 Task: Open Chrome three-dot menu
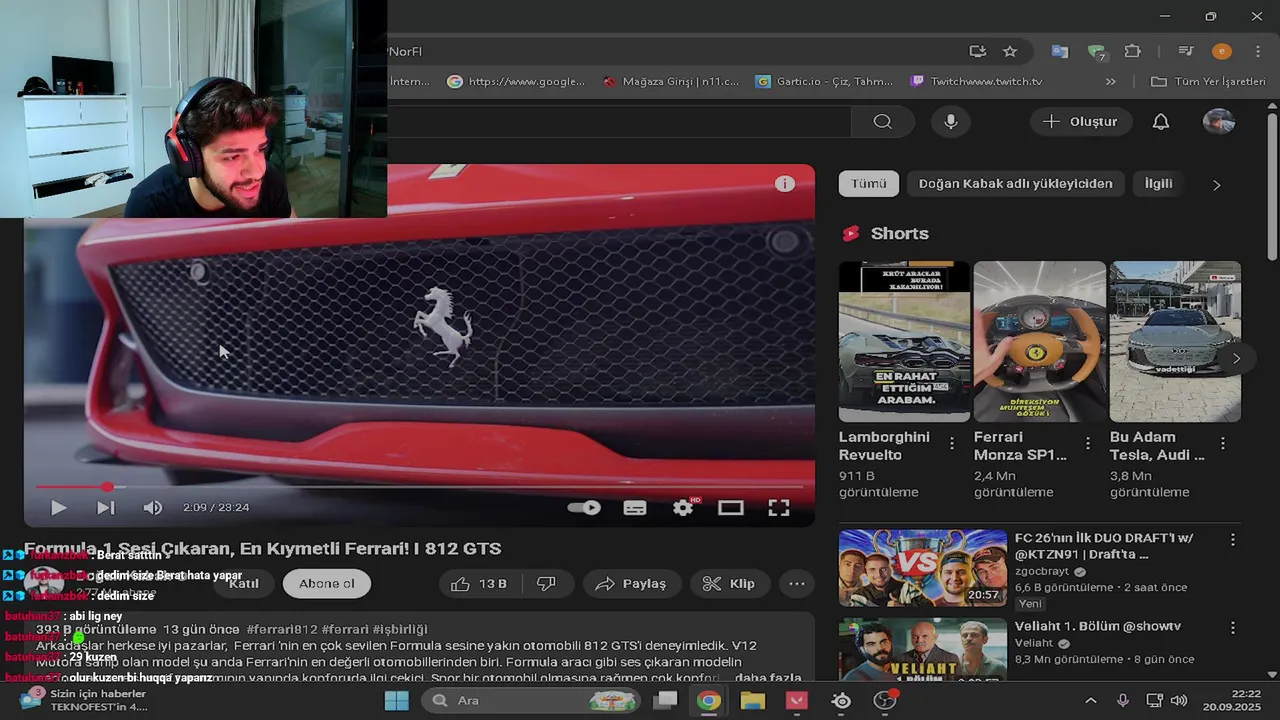(x=1257, y=51)
